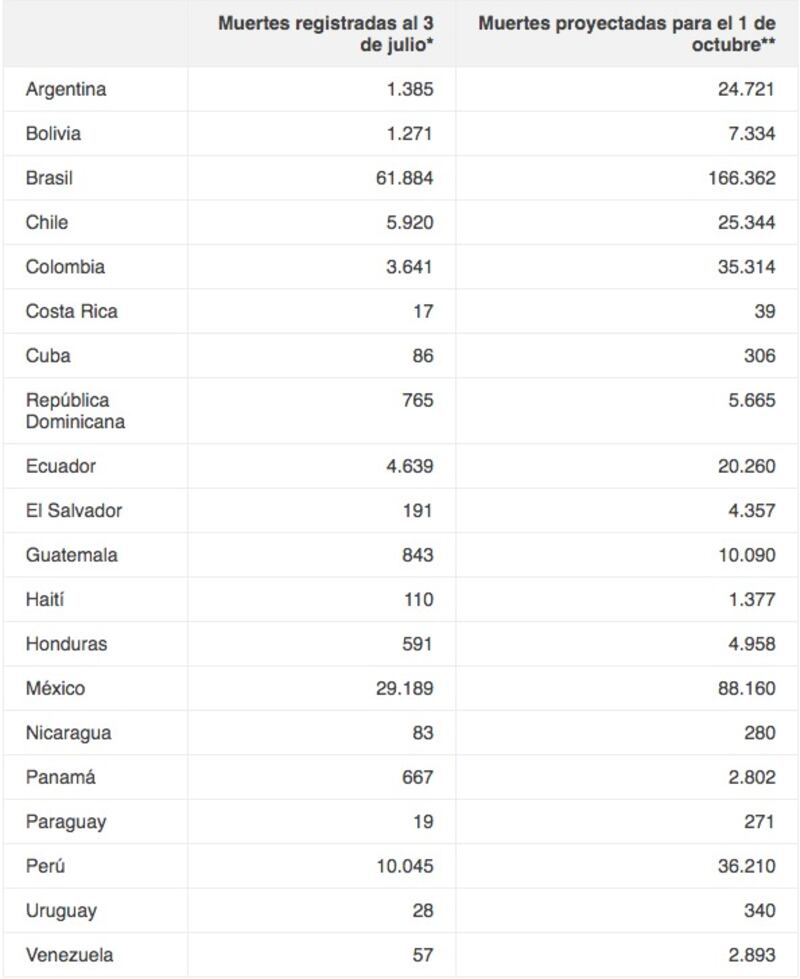Screen dimensions: 800x979
Task: Click Venezuela's projected value 2.893
Action: (x=752, y=955)
